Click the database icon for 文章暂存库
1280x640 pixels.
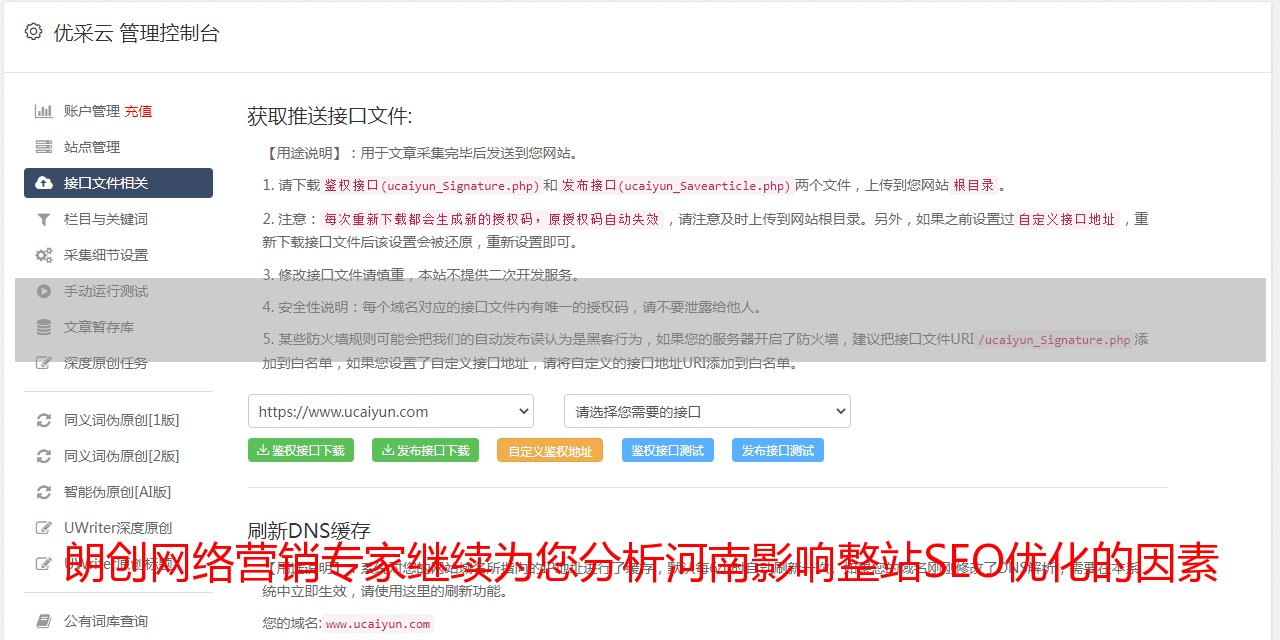pos(44,327)
